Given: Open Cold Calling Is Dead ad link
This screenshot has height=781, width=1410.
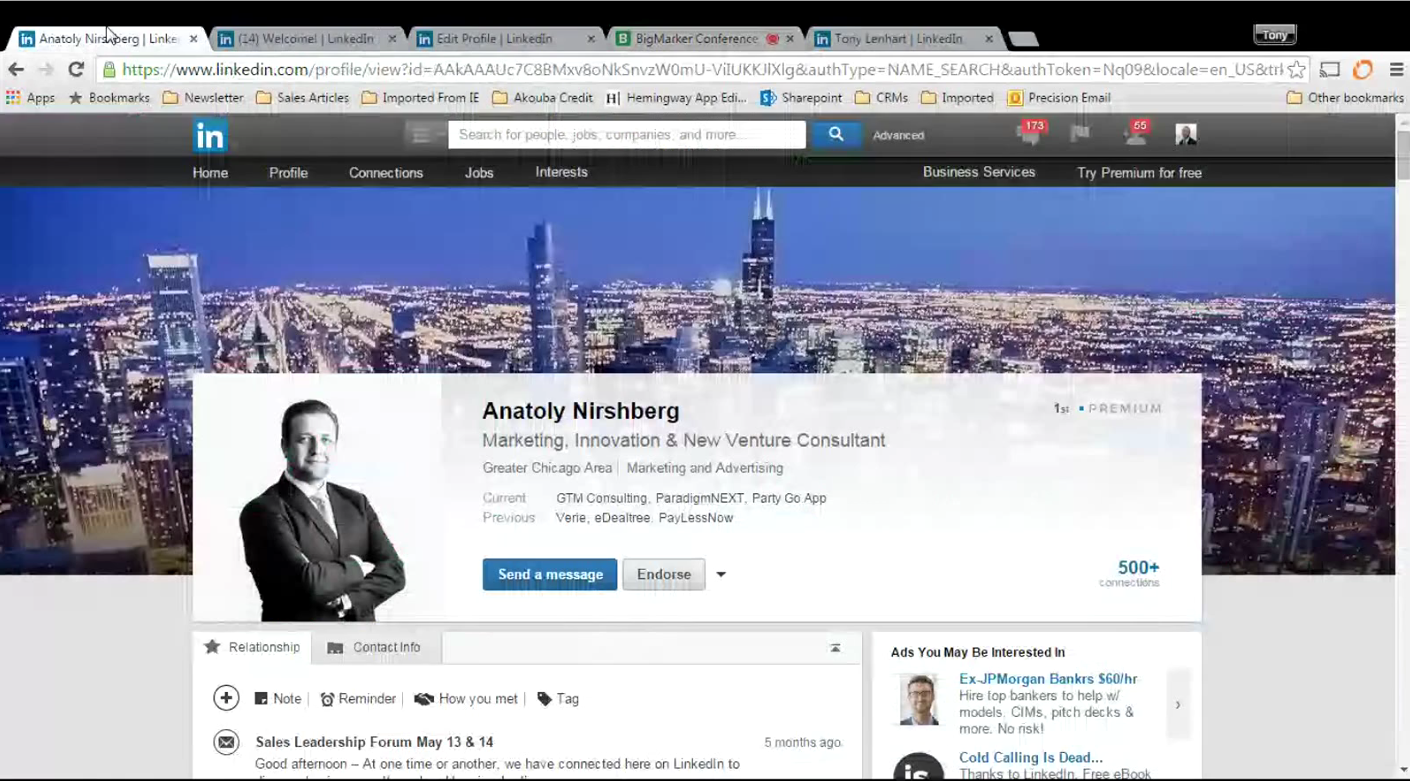Looking at the screenshot, I should point(1031,758).
